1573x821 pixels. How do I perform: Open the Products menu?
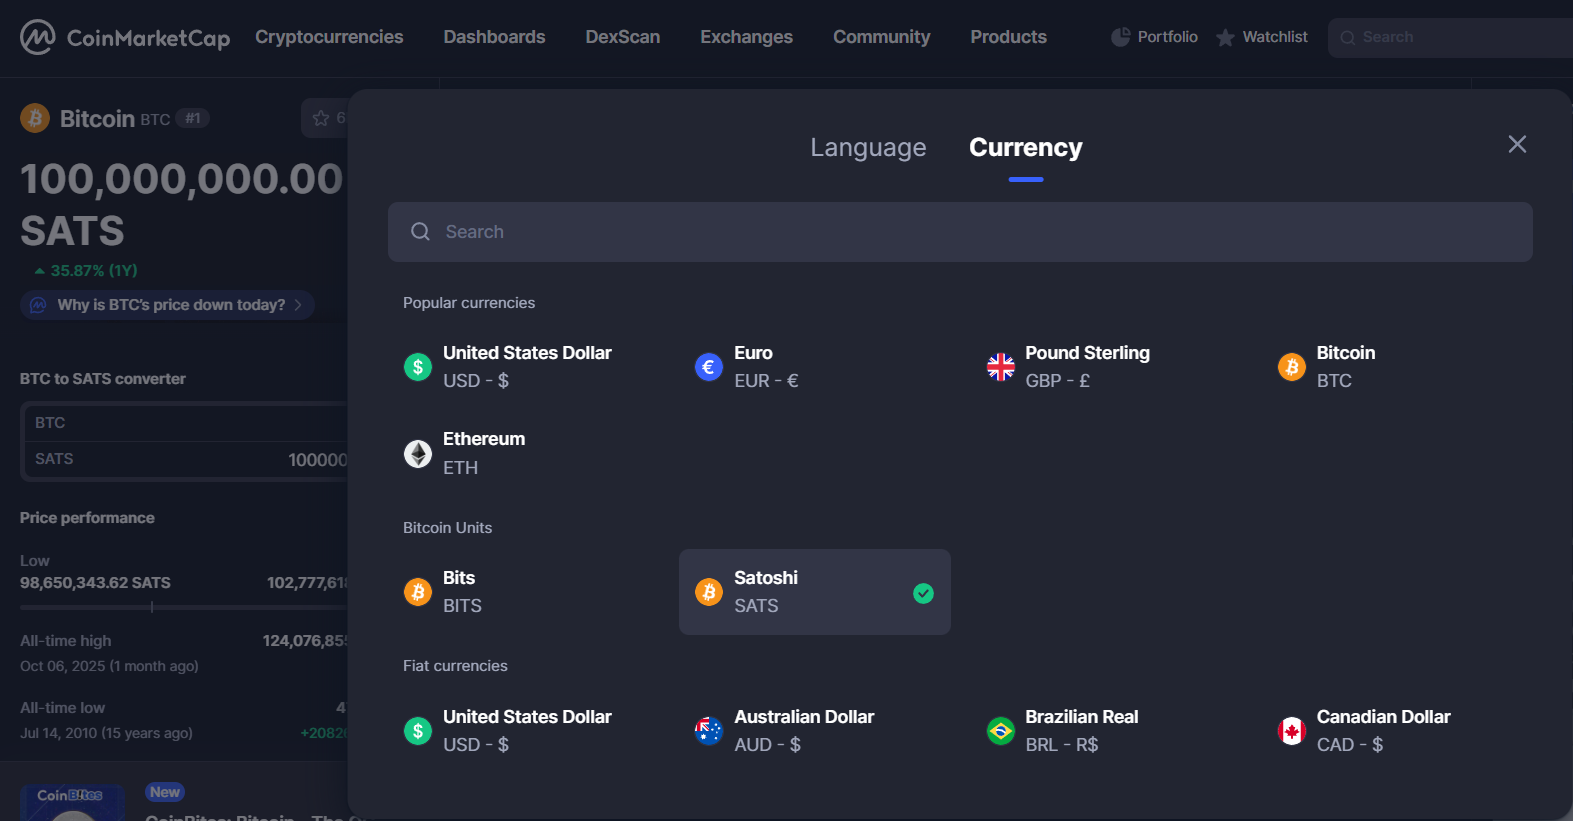pyautogui.click(x=1008, y=37)
